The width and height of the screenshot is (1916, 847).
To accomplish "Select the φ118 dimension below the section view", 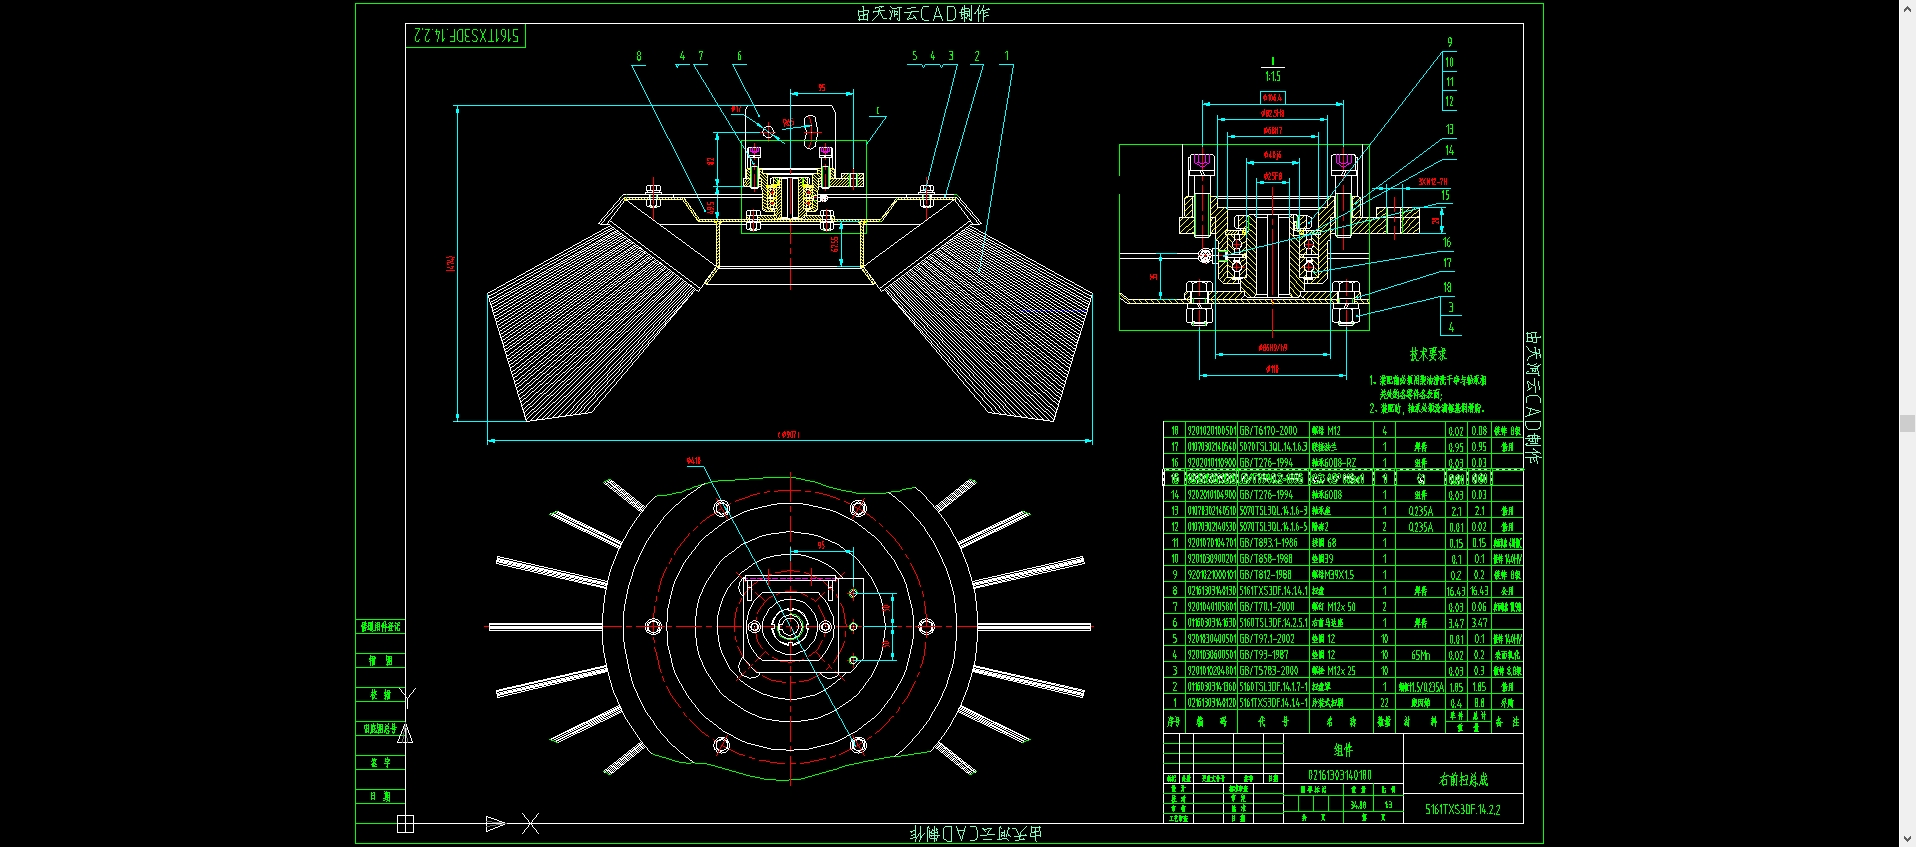I will click(1272, 369).
